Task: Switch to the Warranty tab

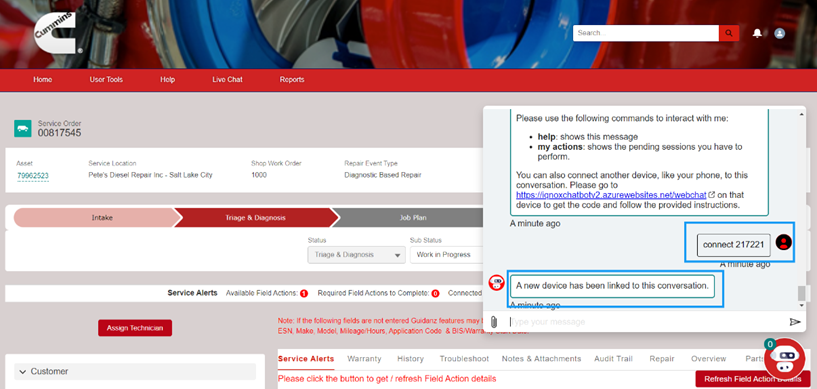Action: 364,359
